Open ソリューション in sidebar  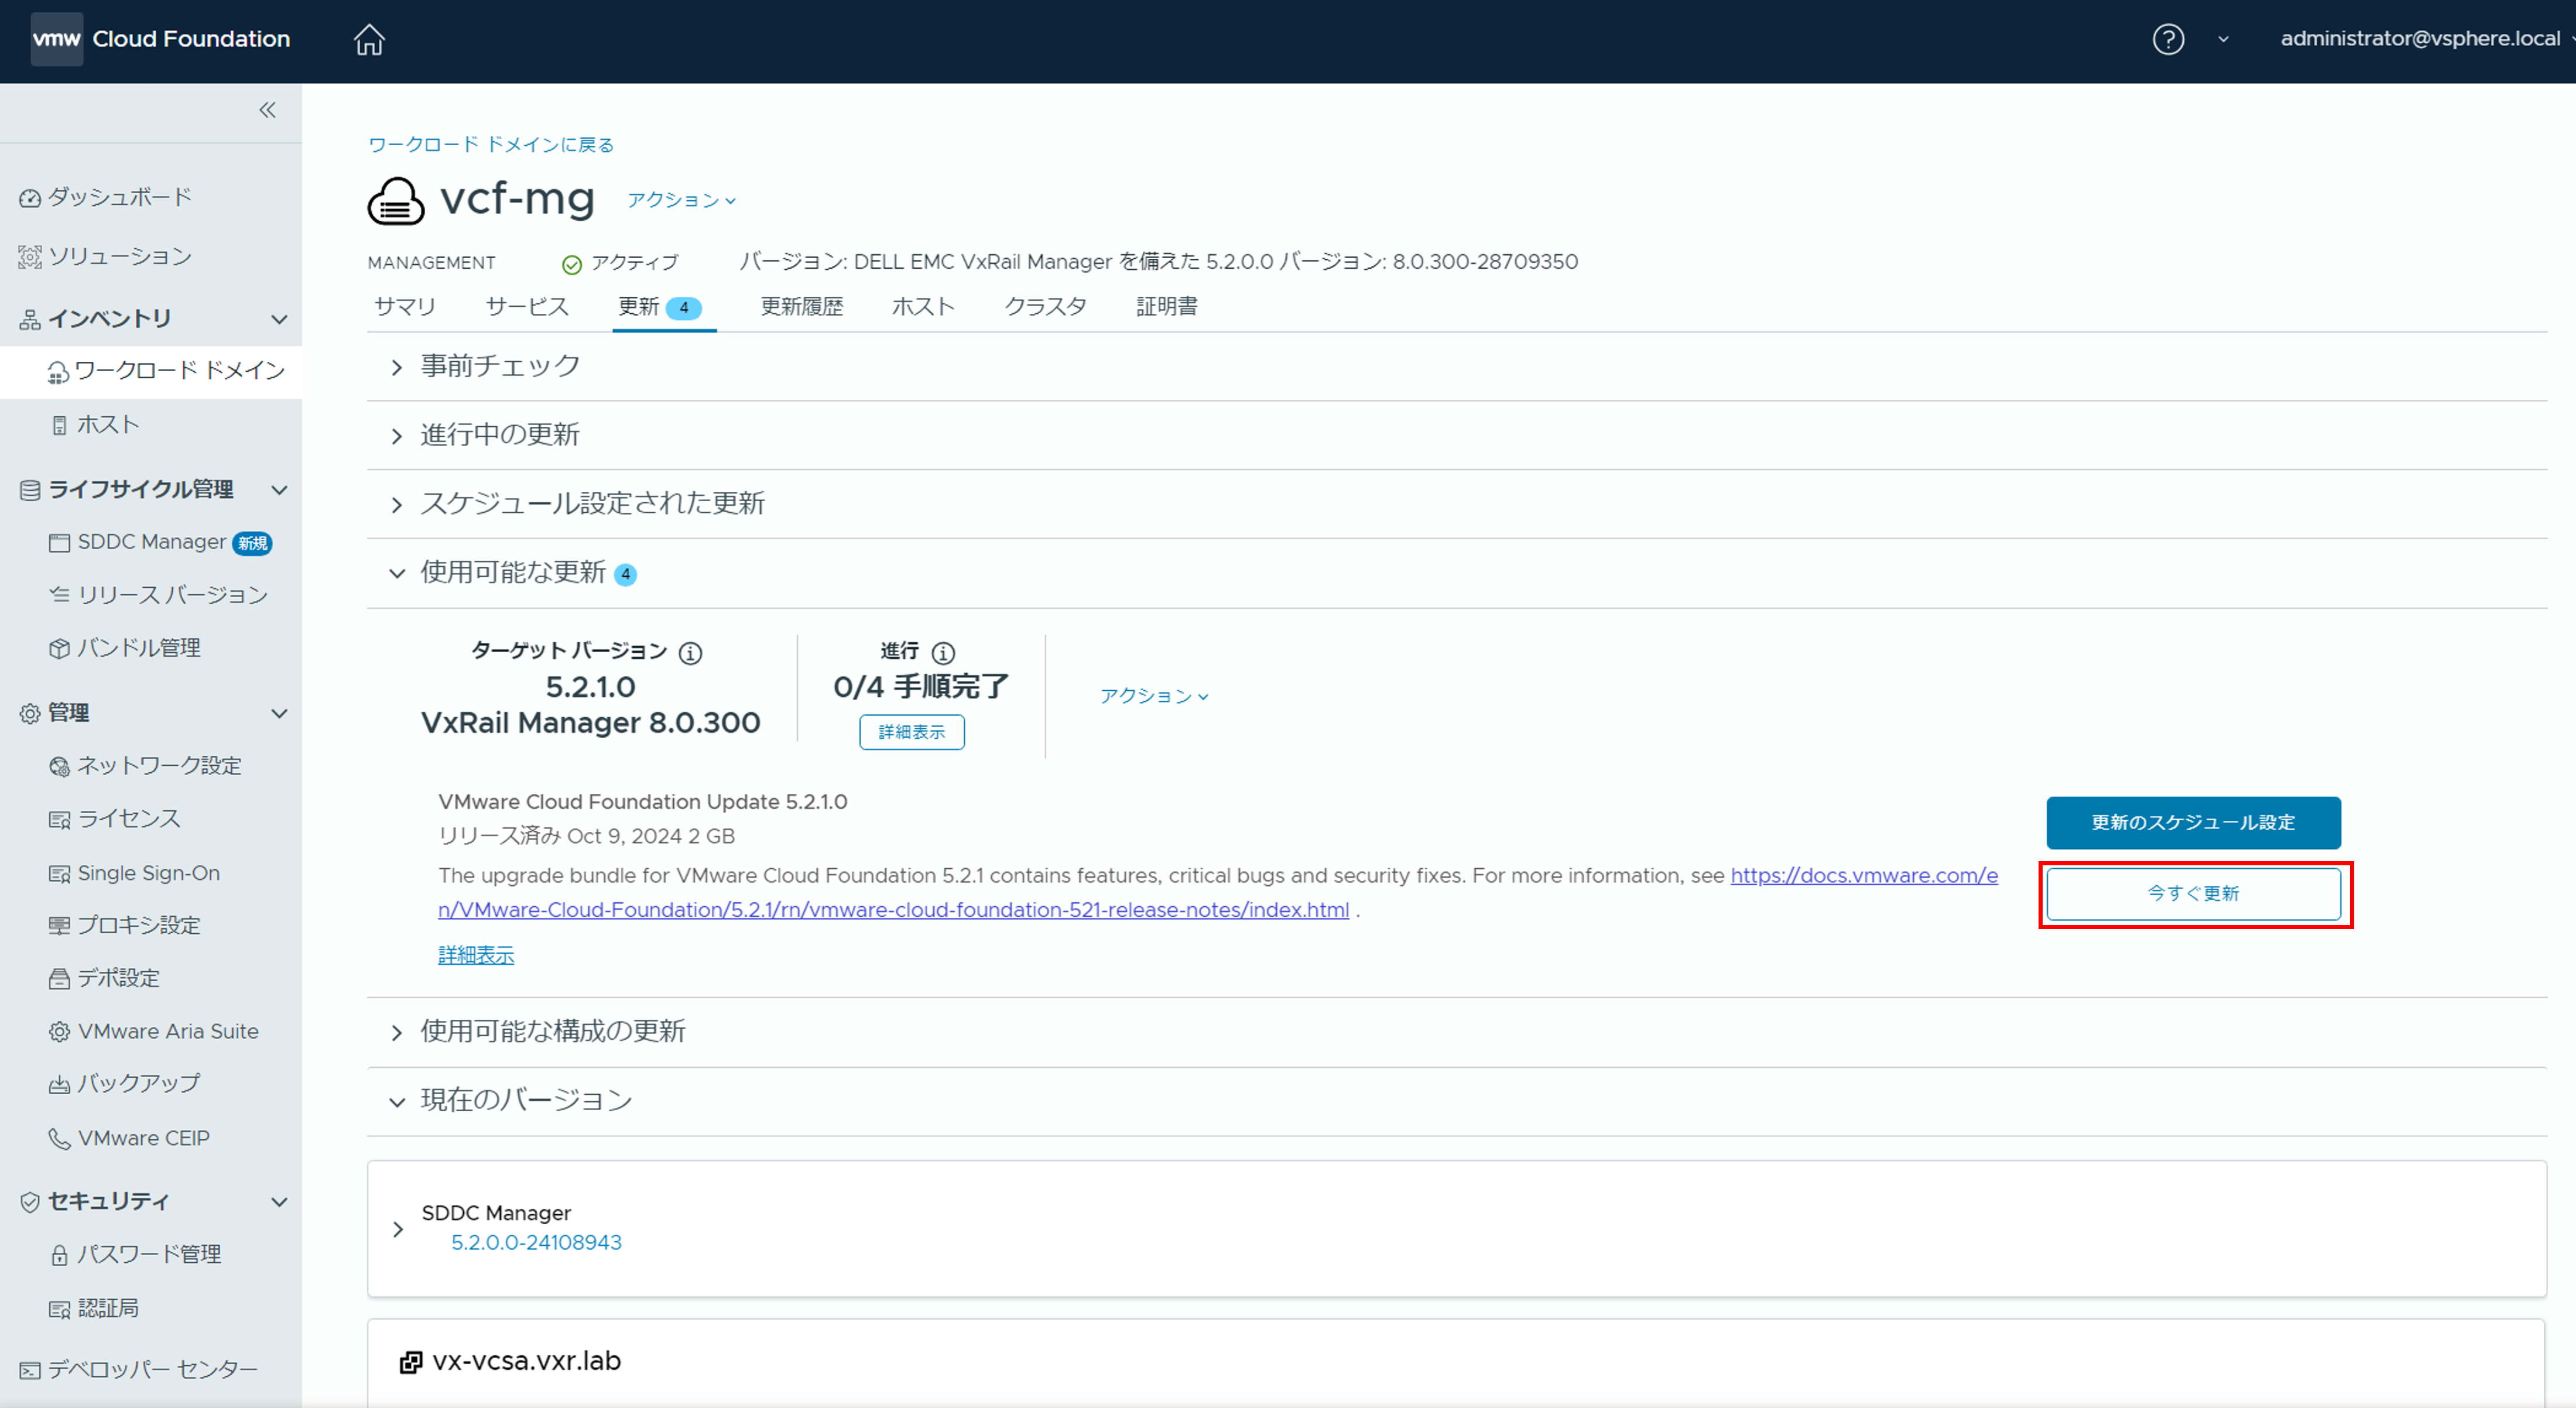coord(105,257)
